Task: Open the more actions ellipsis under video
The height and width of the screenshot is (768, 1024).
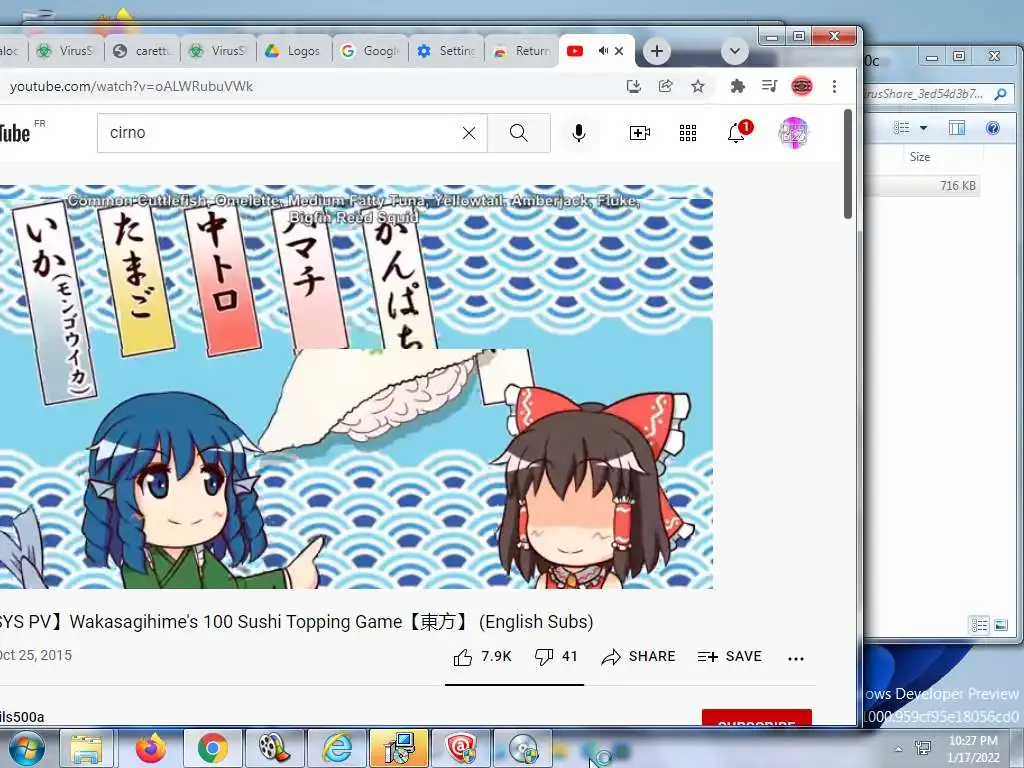Action: coord(795,658)
